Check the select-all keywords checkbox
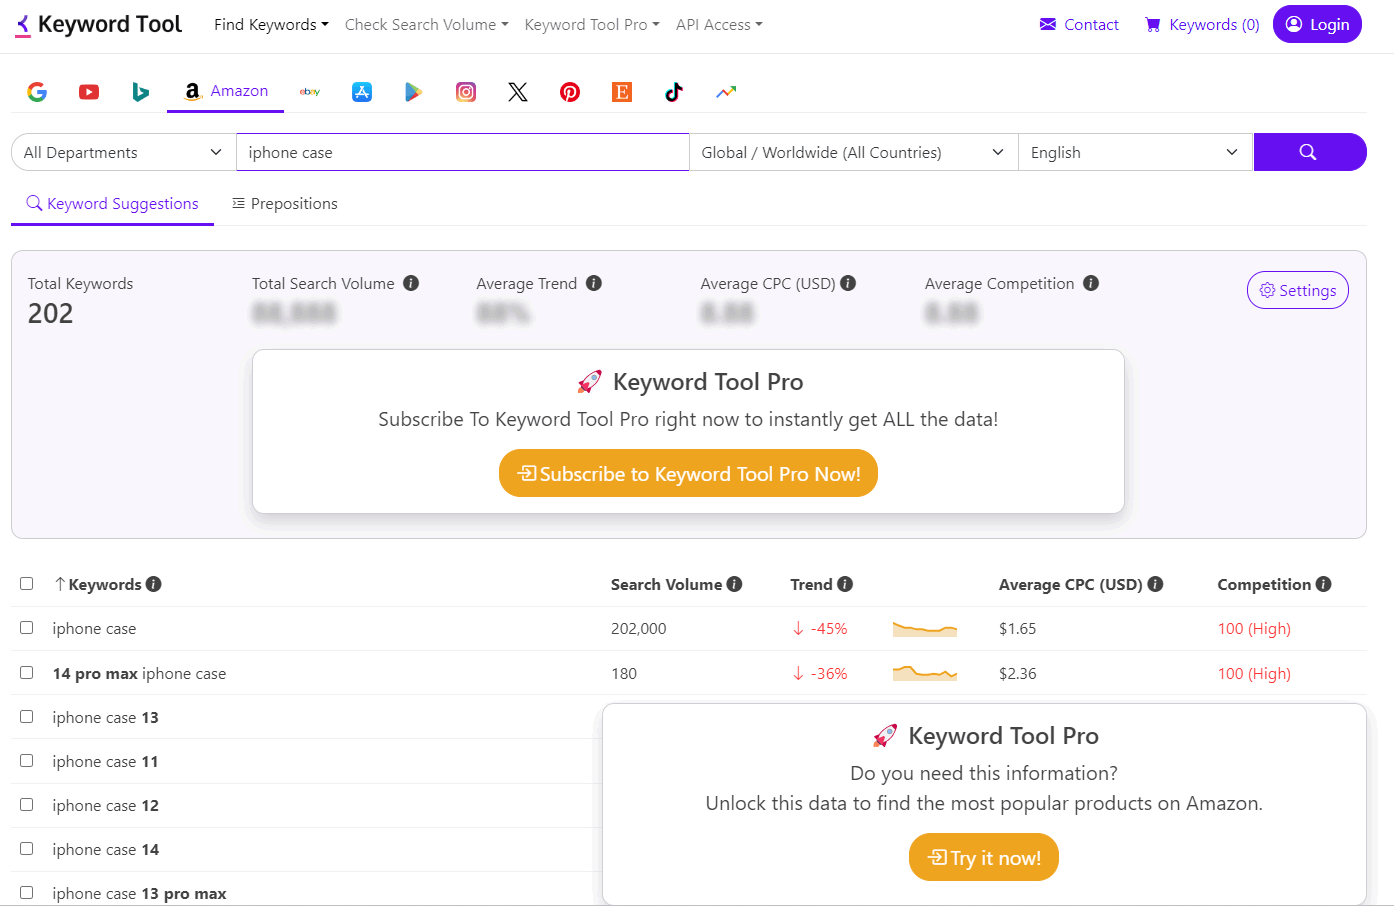This screenshot has width=1394, height=906. tap(27, 584)
